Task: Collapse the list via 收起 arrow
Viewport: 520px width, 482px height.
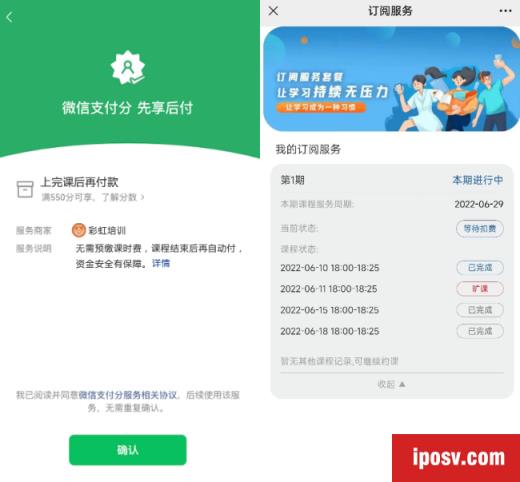Action: pyautogui.click(x=402, y=384)
